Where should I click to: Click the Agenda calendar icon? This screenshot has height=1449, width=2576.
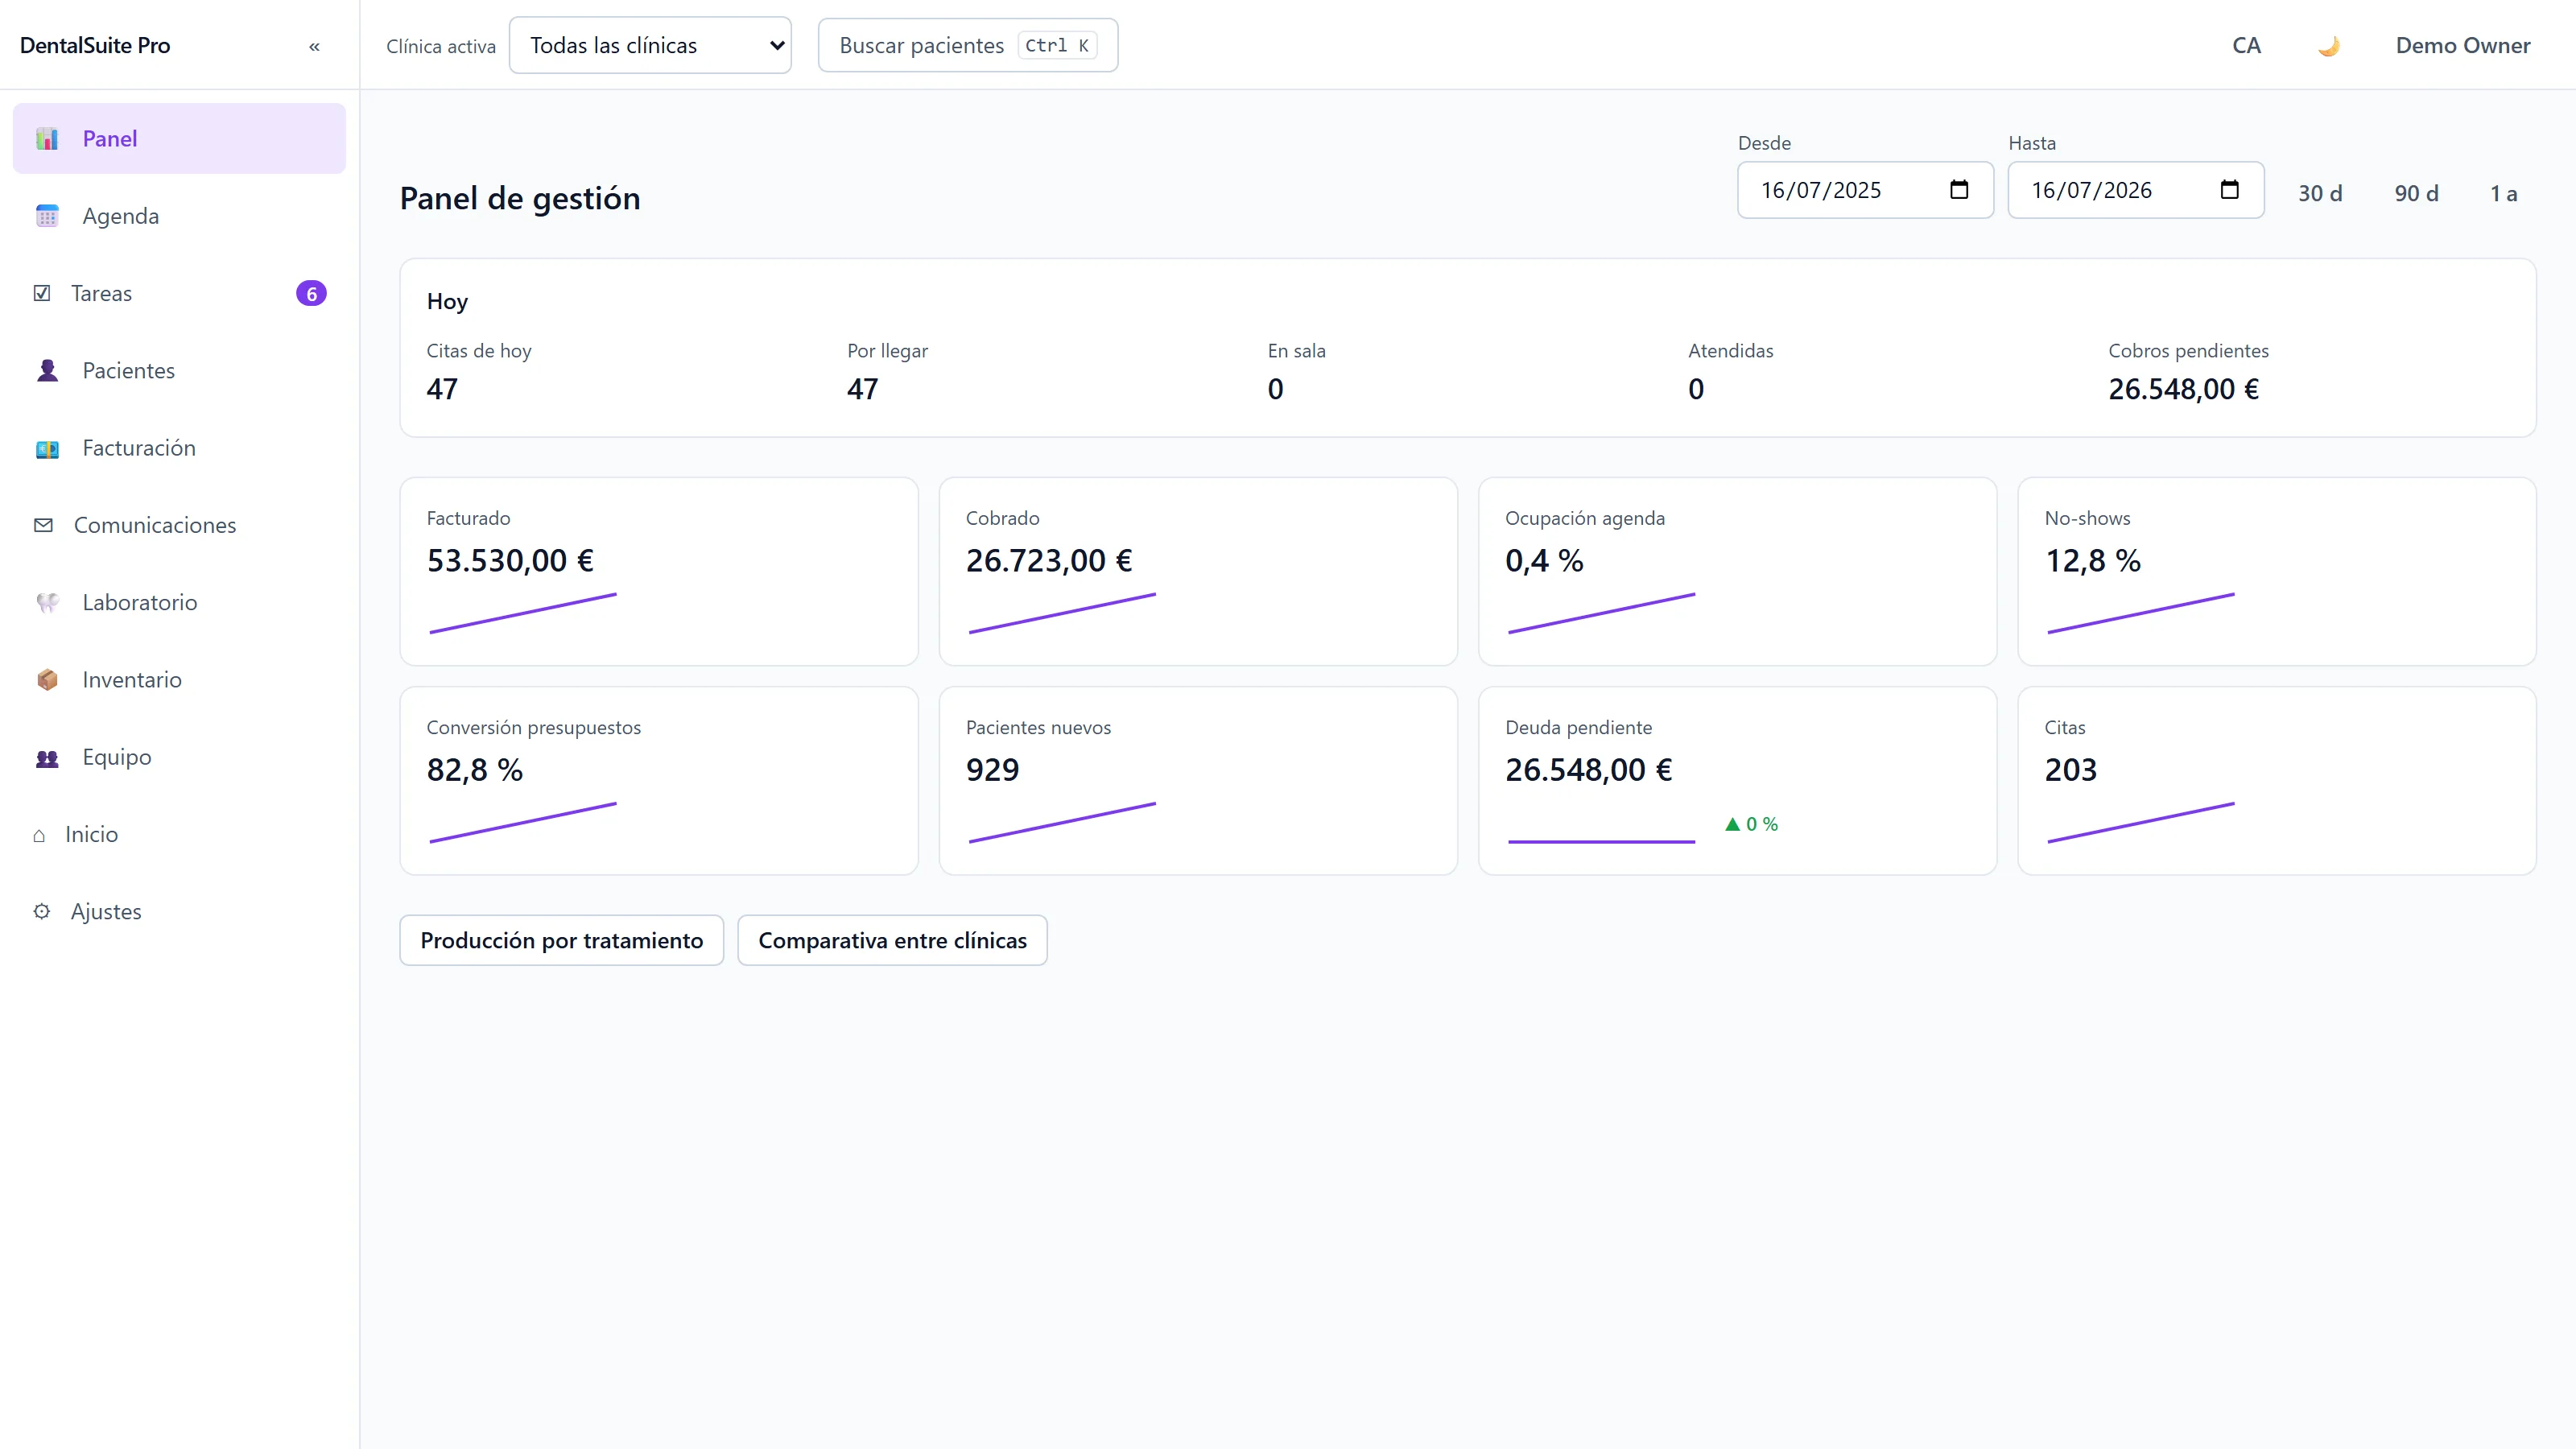(47, 216)
